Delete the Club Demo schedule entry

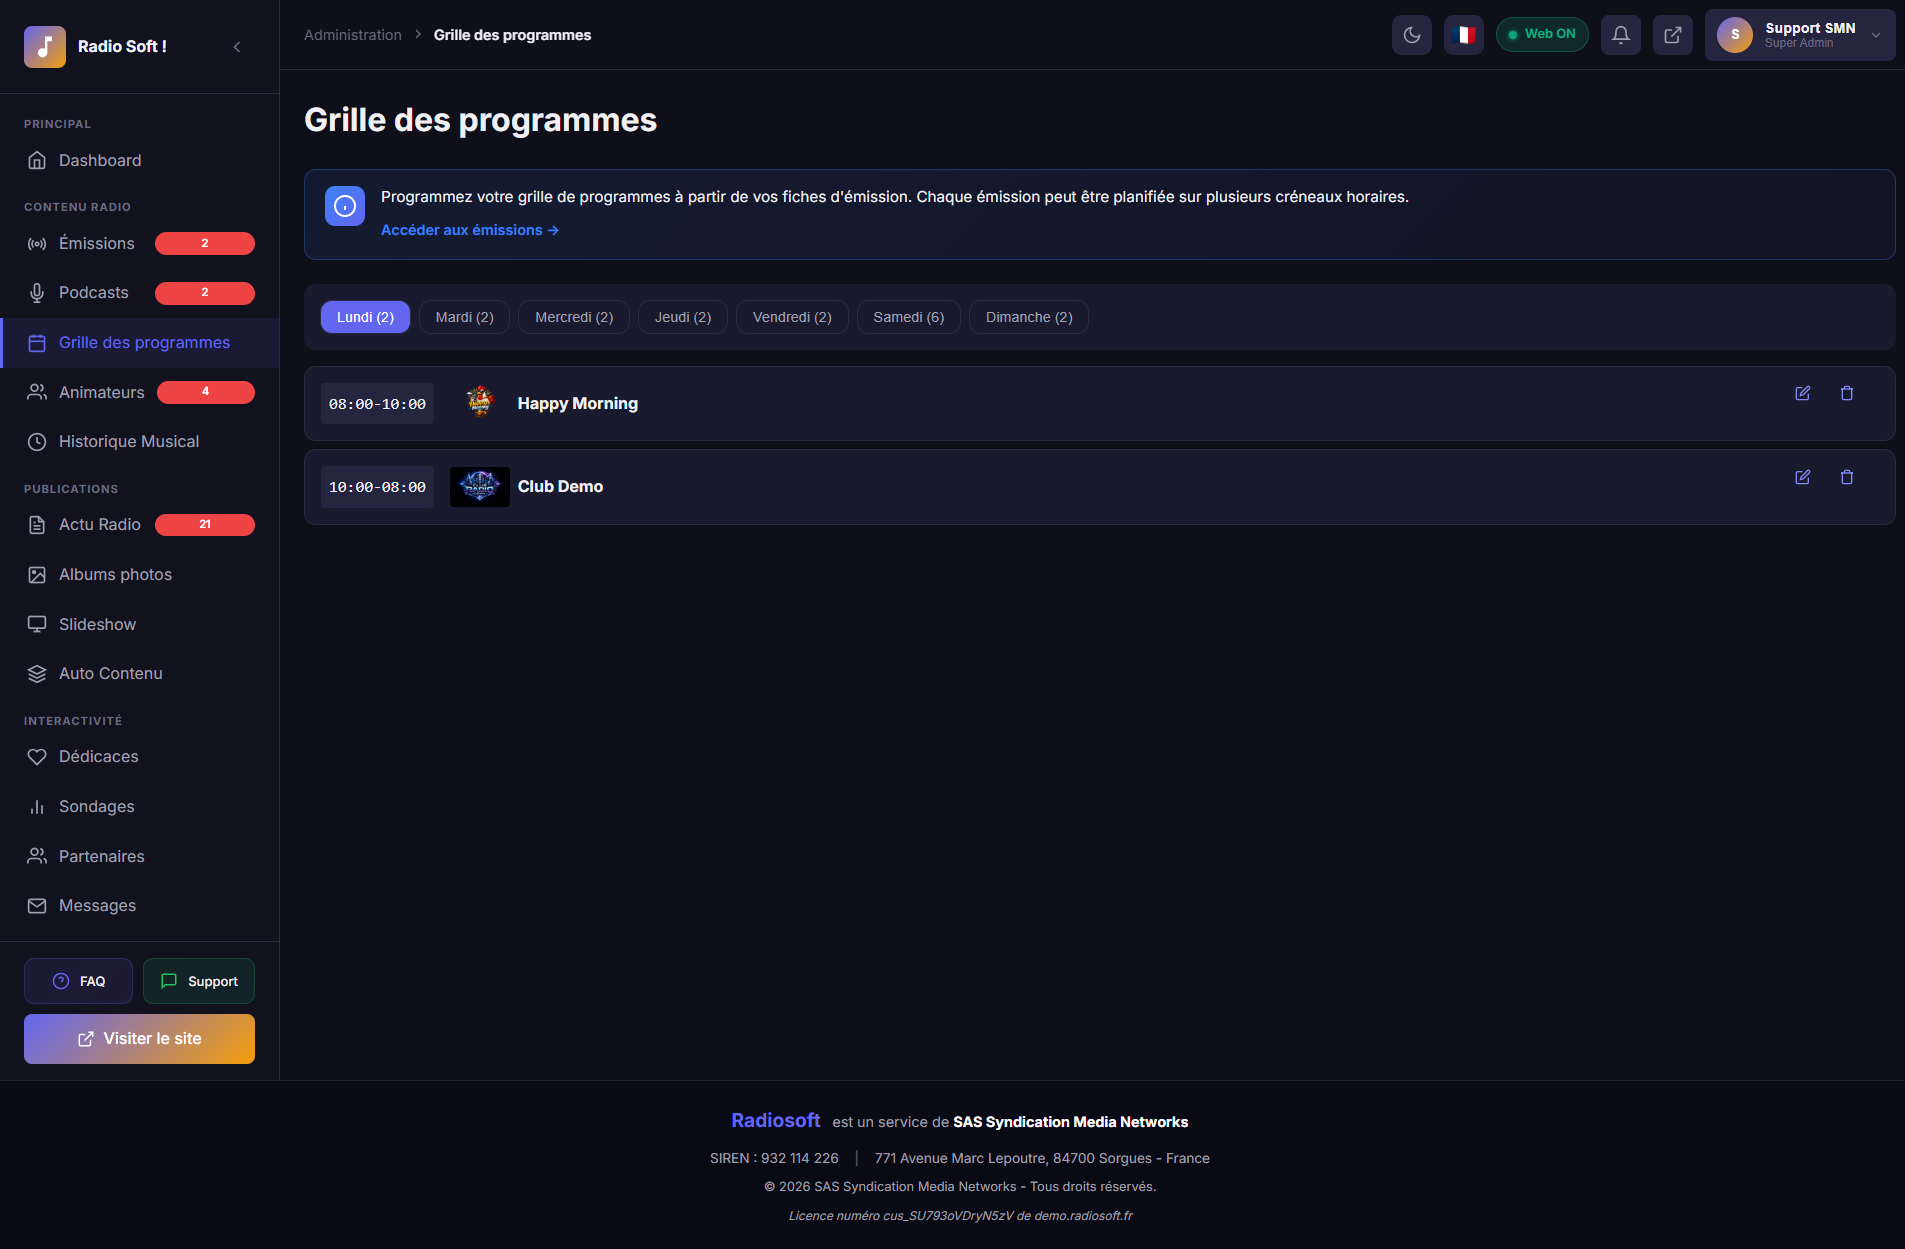pos(1846,477)
